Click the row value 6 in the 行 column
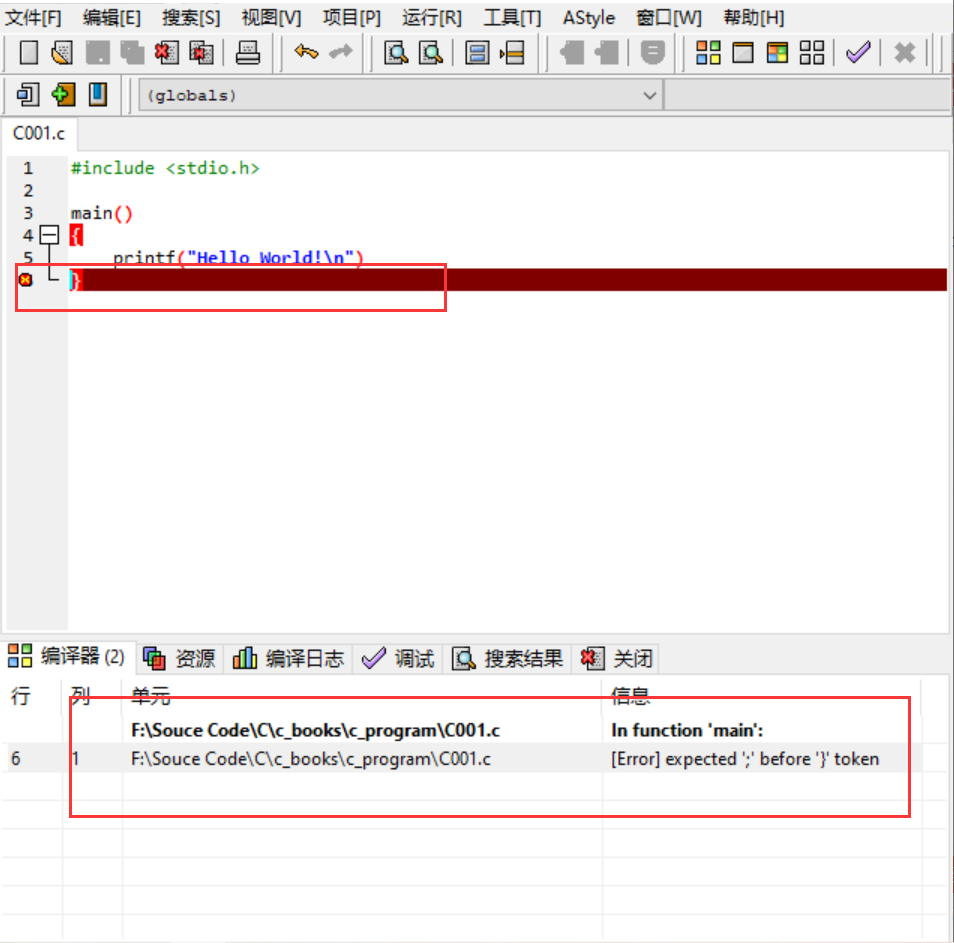The width and height of the screenshot is (954, 943). pyautogui.click(x=16, y=759)
